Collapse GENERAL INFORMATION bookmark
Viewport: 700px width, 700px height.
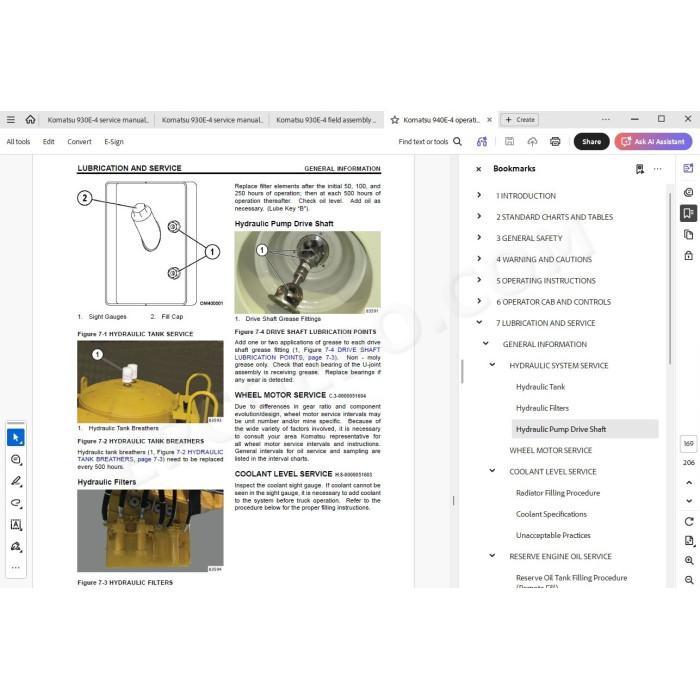pyautogui.click(x=486, y=343)
